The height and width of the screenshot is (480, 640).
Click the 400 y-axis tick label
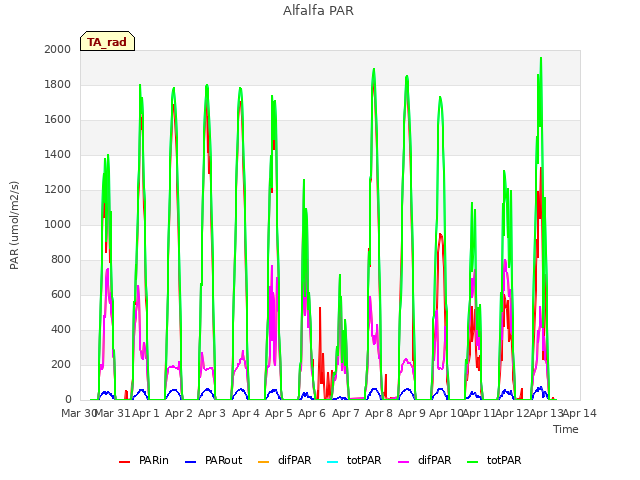pos(61,329)
